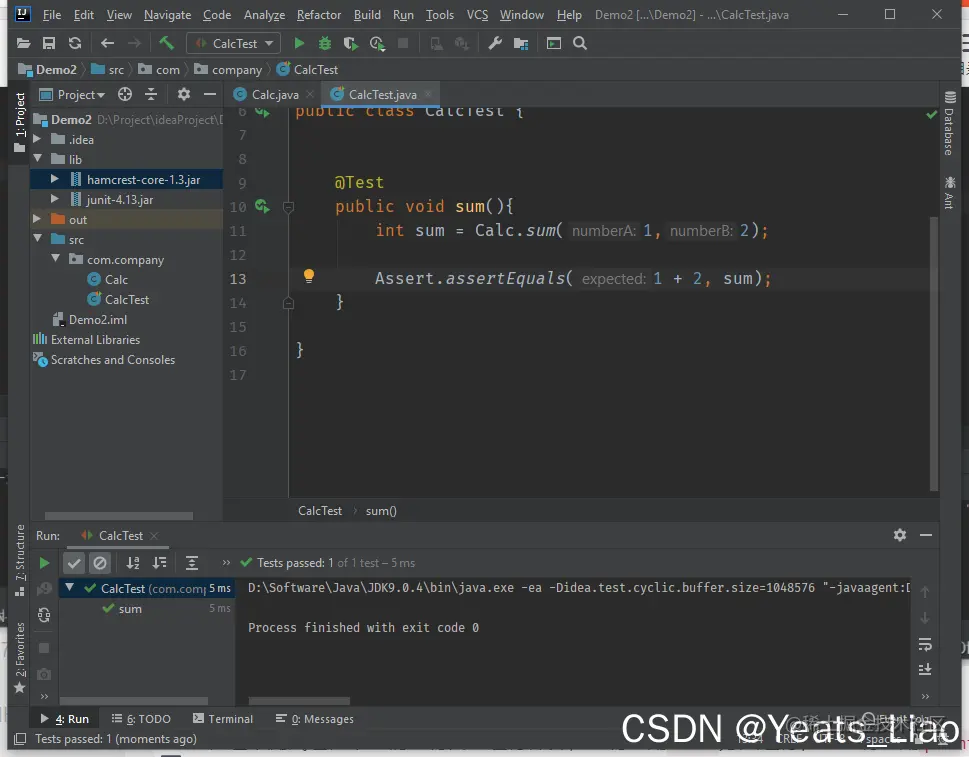The image size is (969, 757).
Task: Click the console horizontal scrollbar
Action: (x=299, y=701)
